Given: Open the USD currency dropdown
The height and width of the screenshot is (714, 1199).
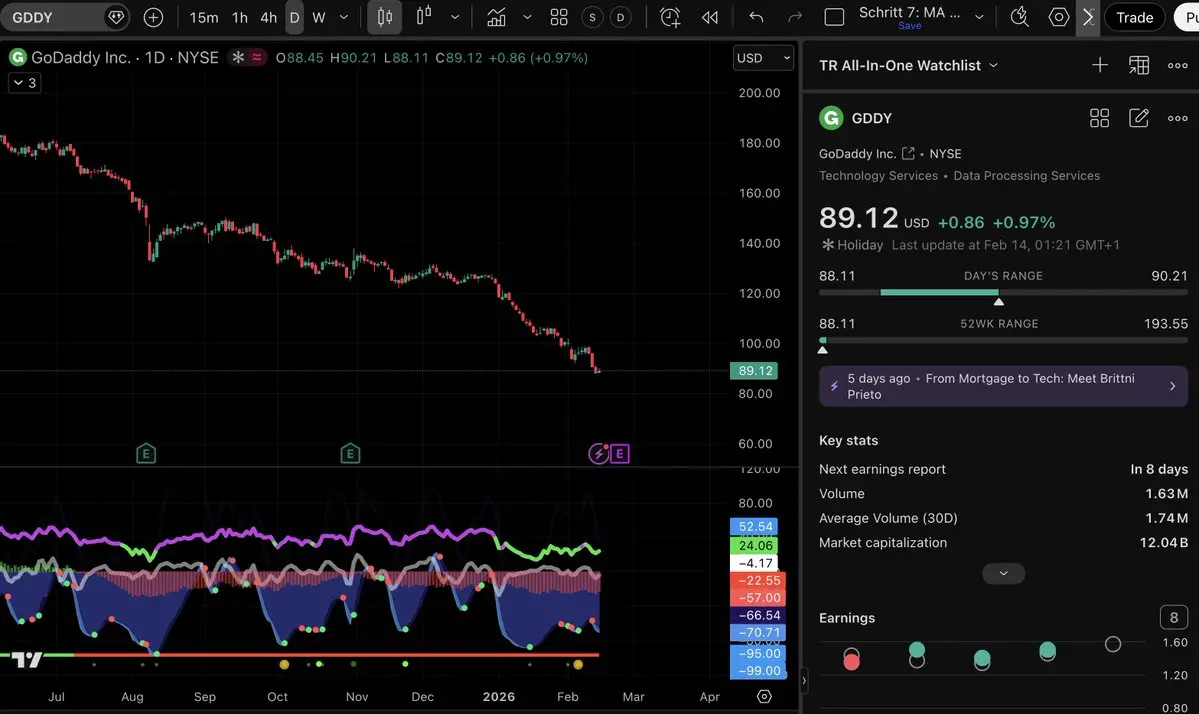Looking at the screenshot, I should [x=762, y=58].
